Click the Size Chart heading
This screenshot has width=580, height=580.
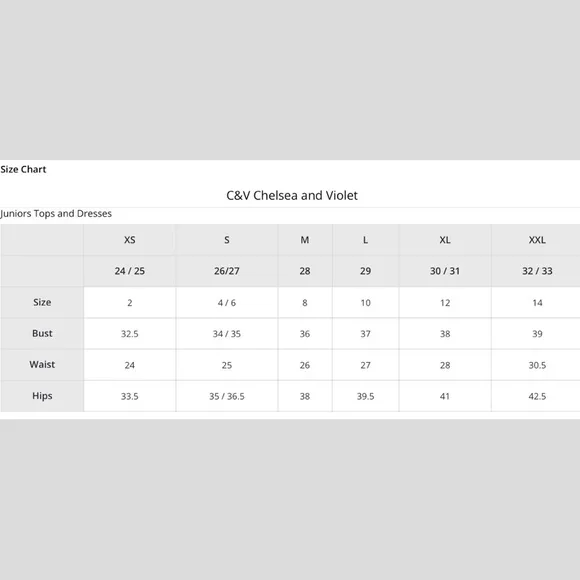coord(23,169)
